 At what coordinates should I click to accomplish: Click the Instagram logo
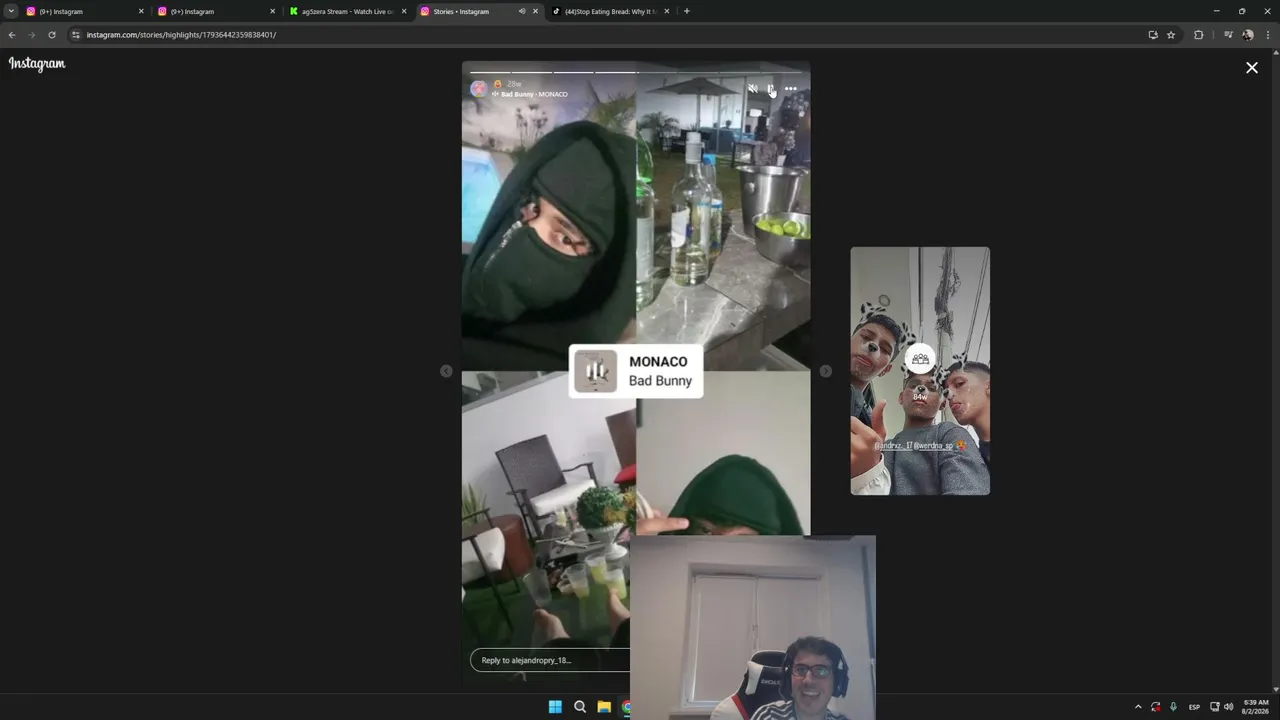[x=37, y=64]
